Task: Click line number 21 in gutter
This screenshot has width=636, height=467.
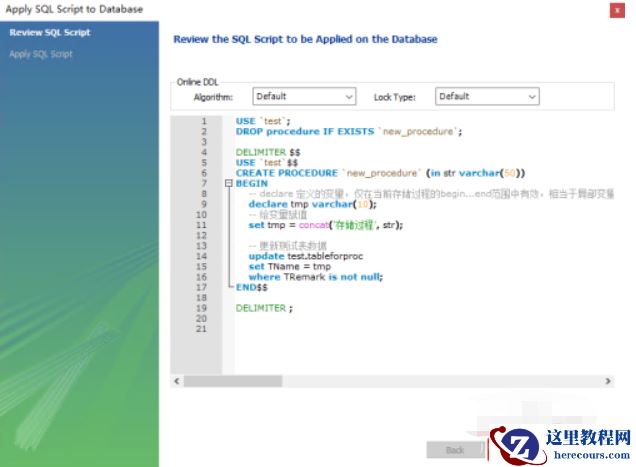Action: (201, 329)
